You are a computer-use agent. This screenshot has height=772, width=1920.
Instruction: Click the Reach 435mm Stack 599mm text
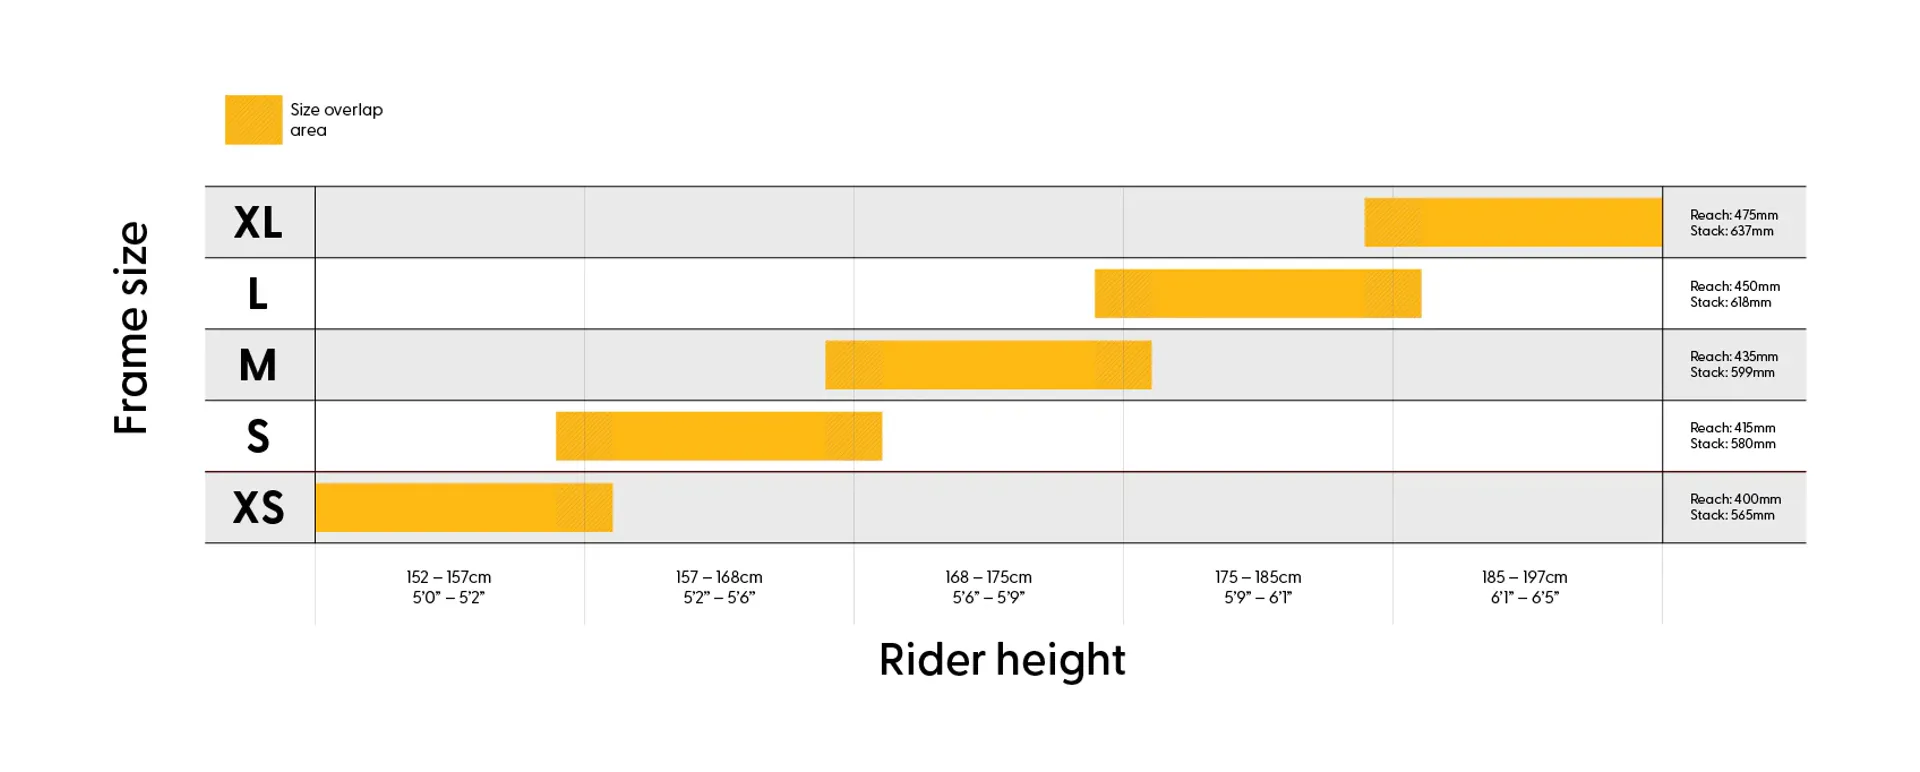click(1734, 365)
